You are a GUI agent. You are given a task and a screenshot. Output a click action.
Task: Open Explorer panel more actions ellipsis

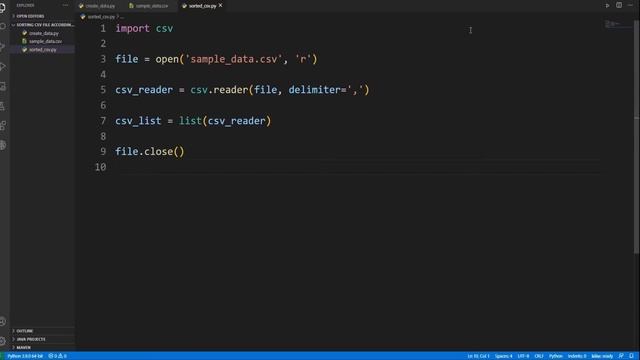point(65,5)
